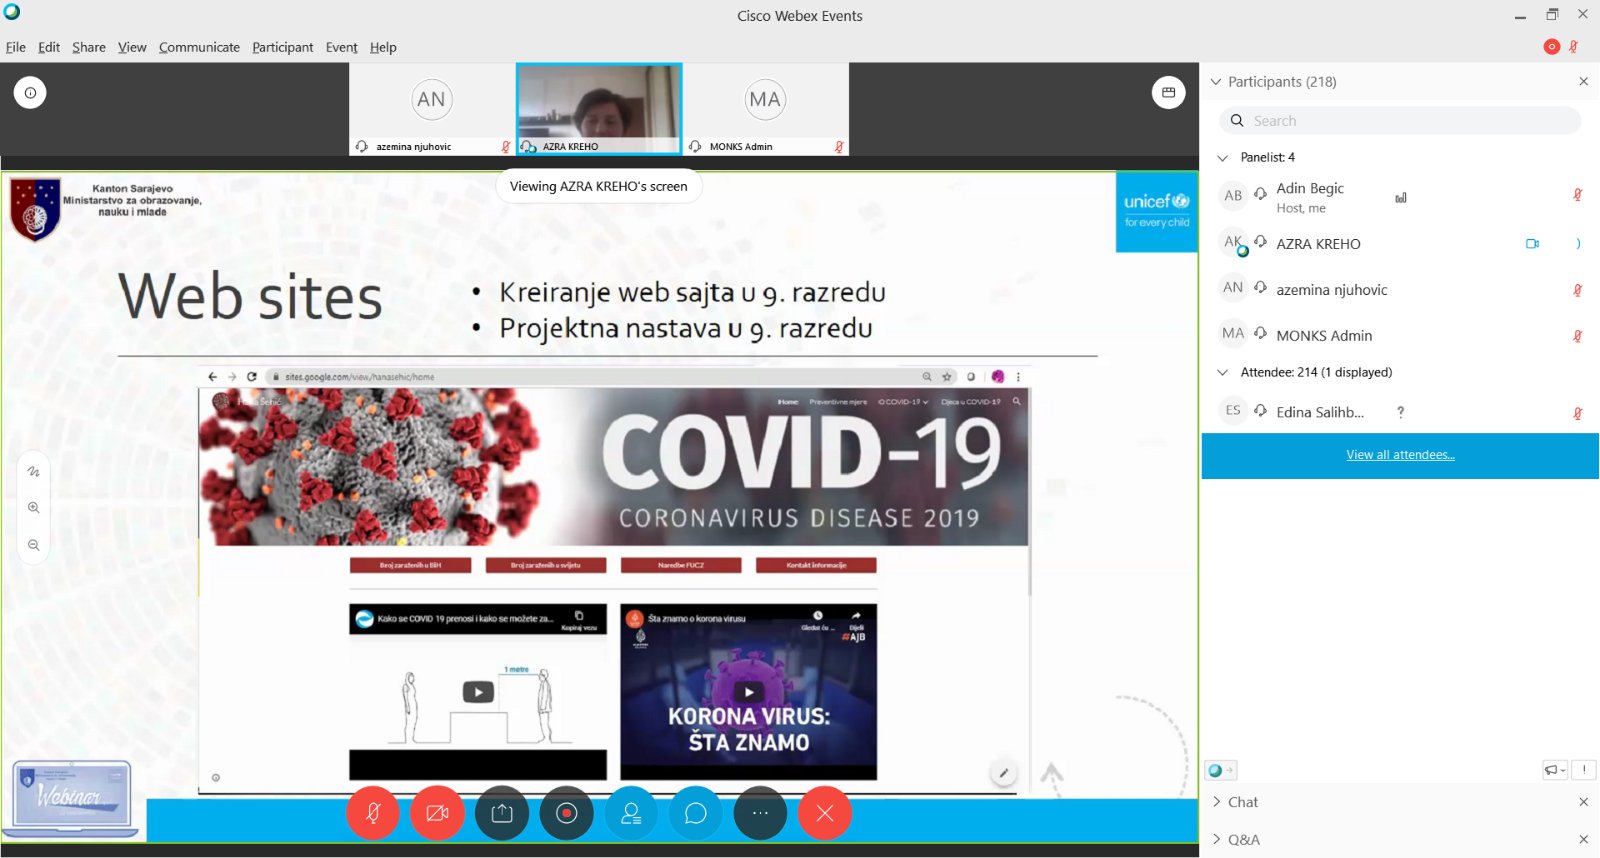The width and height of the screenshot is (1600, 858).
Task: Click the participants Search field
Action: (1400, 121)
